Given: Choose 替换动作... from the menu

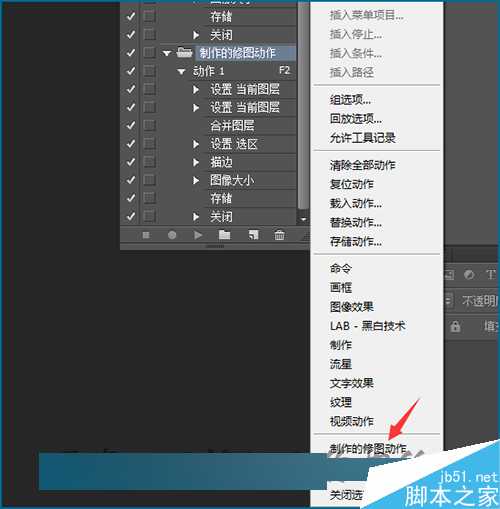Looking at the screenshot, I should [356, 222].
